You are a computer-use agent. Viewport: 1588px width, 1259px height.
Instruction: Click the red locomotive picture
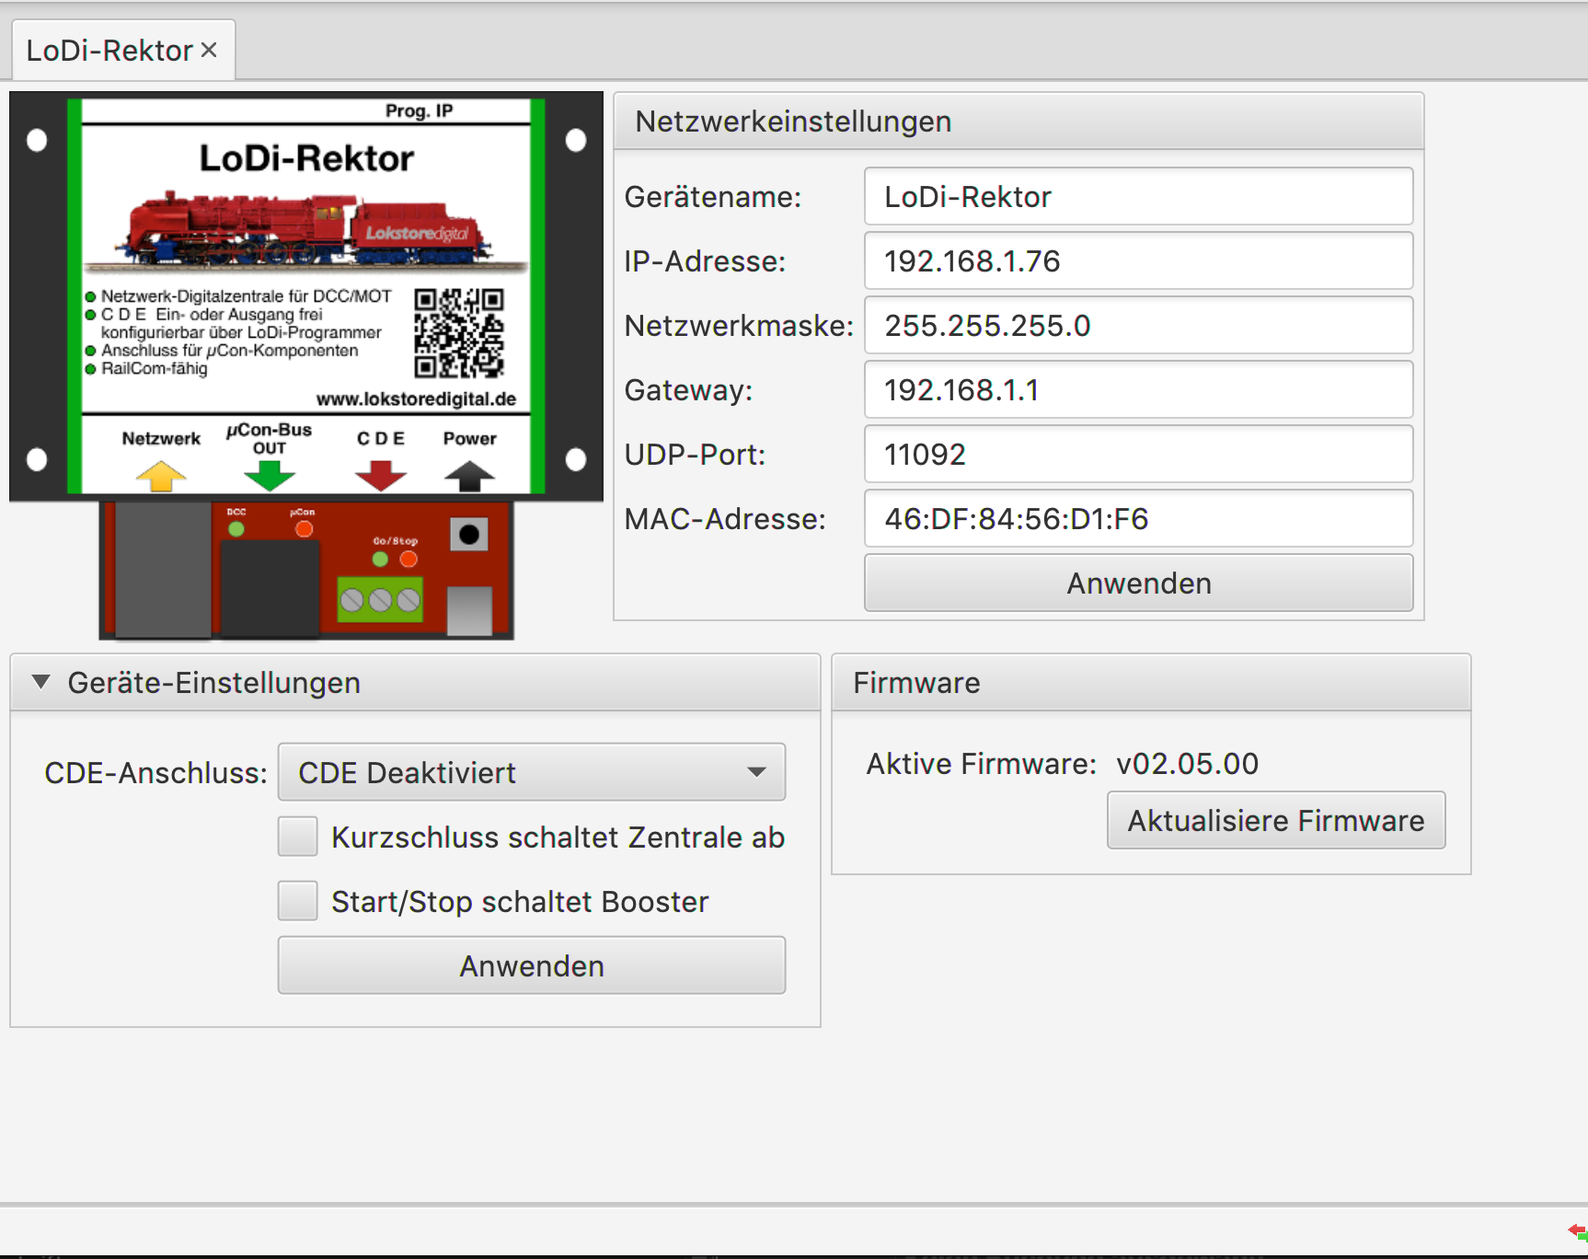[x=306, y=231]
